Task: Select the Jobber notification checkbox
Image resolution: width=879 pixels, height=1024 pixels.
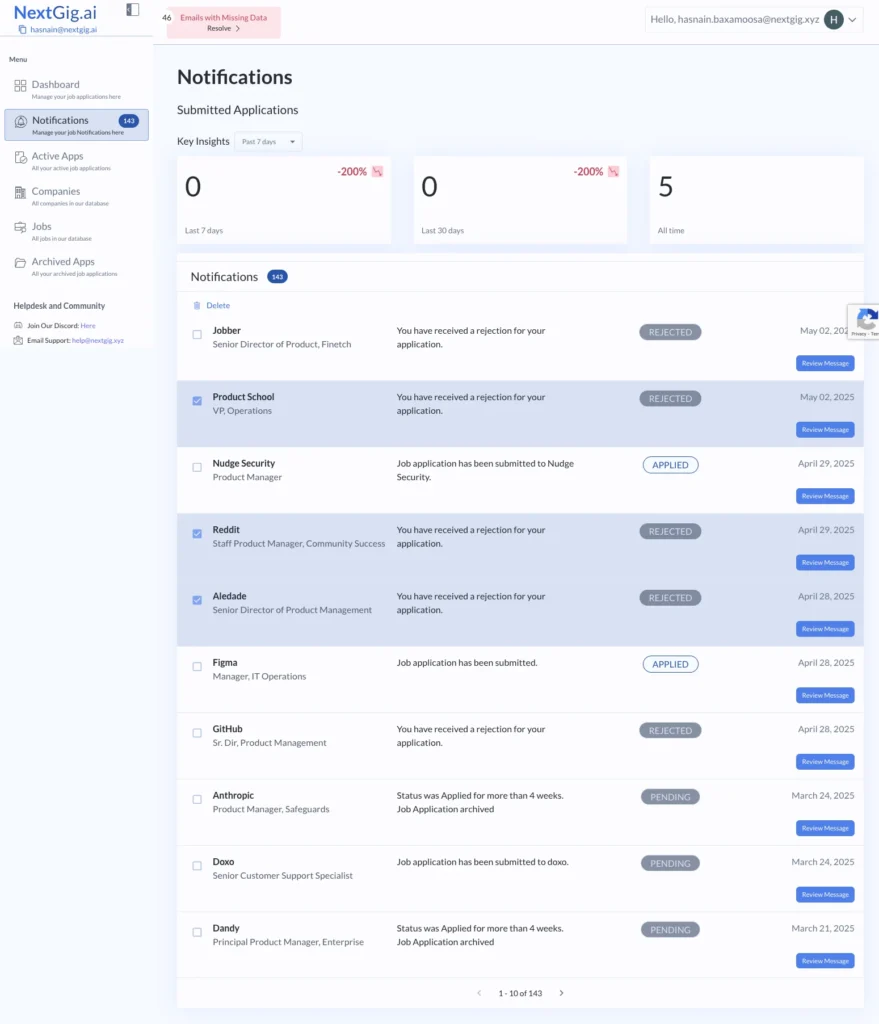Action: [x=197, y=334]
